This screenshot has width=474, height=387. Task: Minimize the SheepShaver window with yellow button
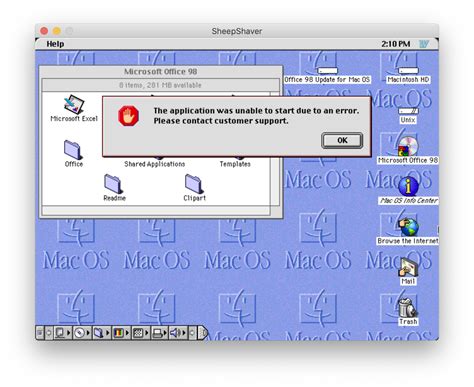[57, 31]
